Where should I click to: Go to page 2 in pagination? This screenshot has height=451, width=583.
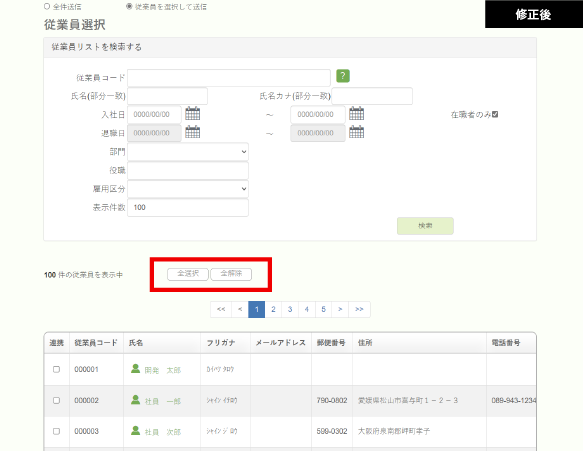(273, 309)
